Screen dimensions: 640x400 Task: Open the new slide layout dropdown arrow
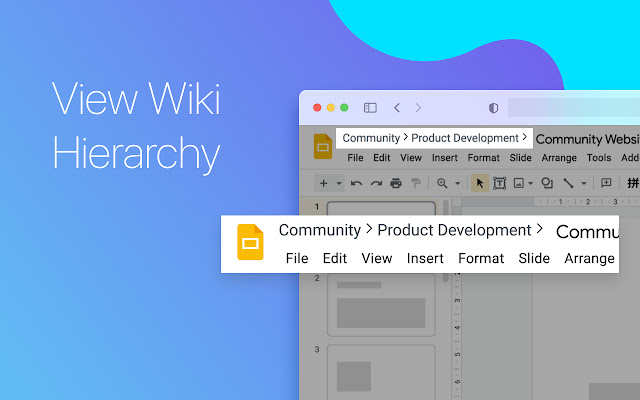339,184
